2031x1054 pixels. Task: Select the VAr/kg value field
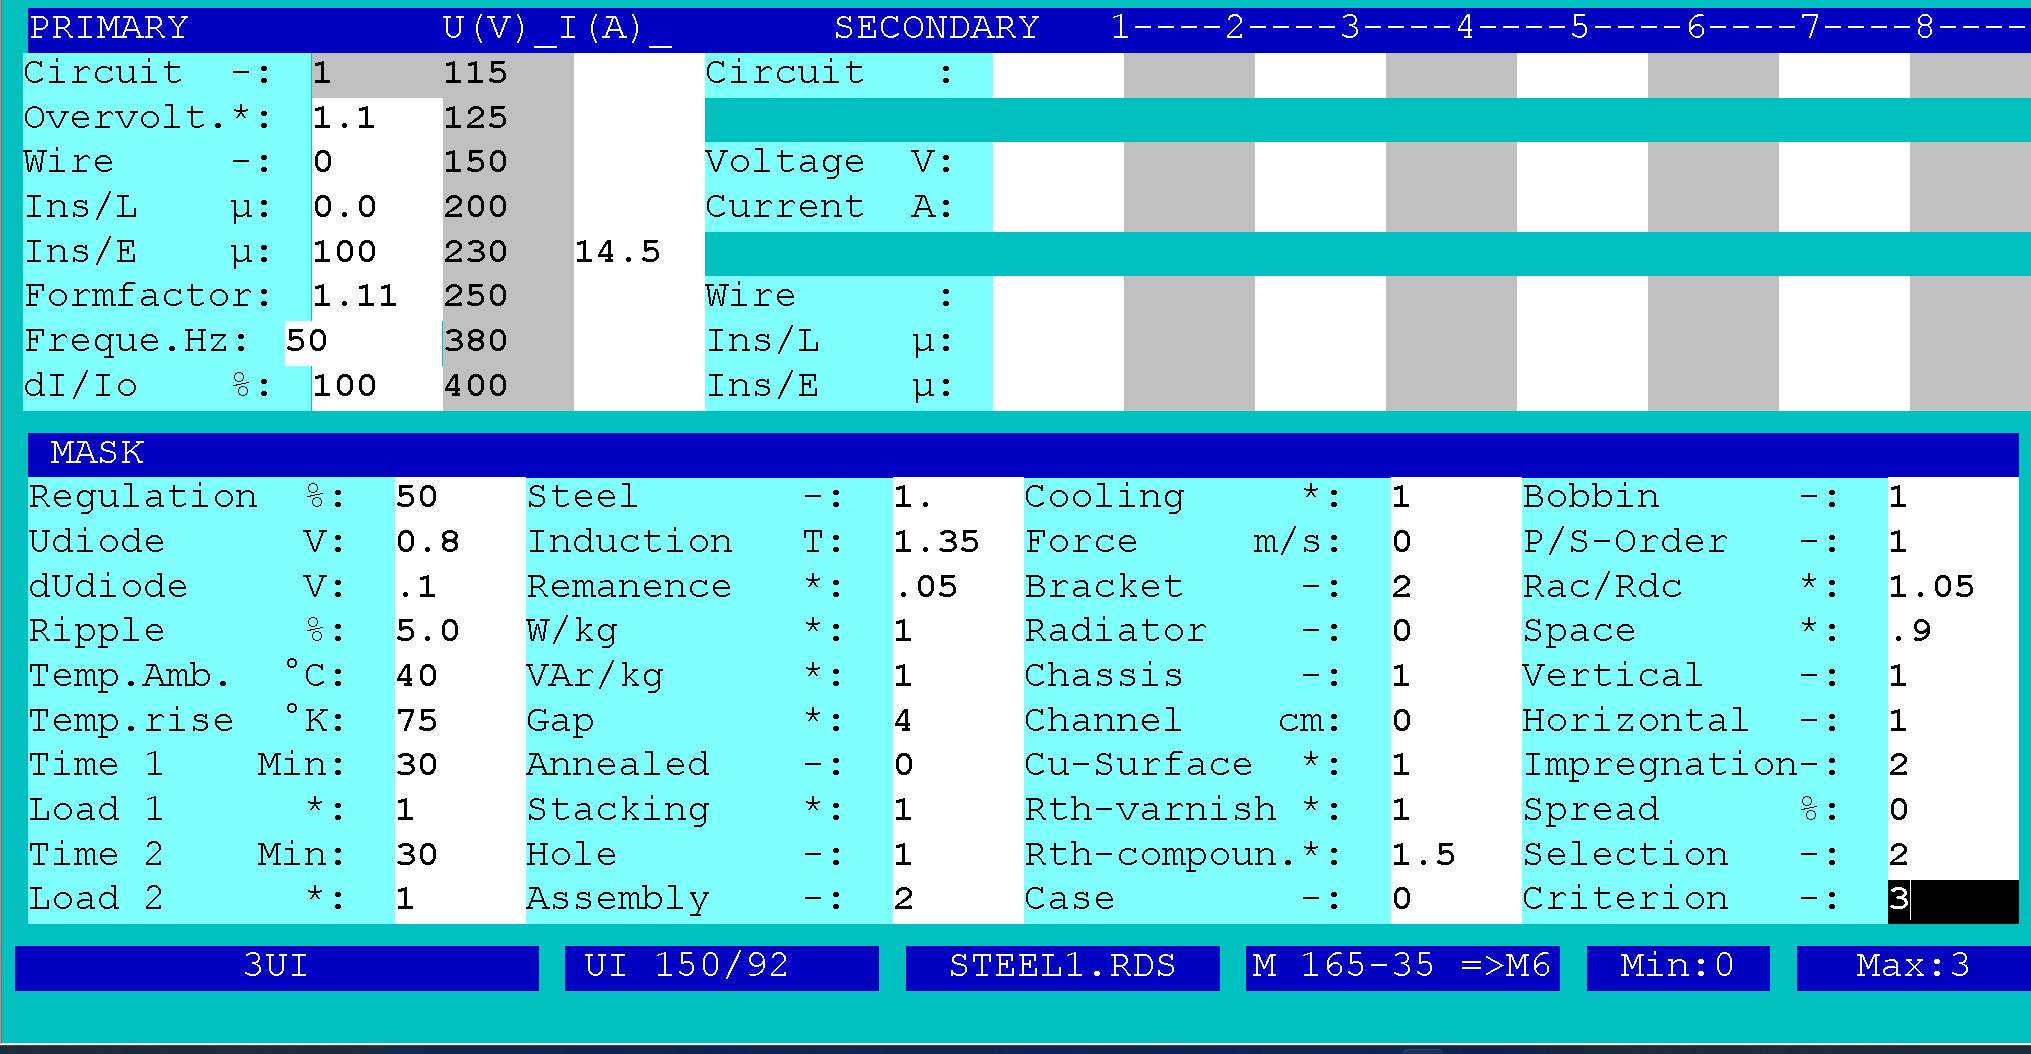pyautogui.click(x=958, y=677)
